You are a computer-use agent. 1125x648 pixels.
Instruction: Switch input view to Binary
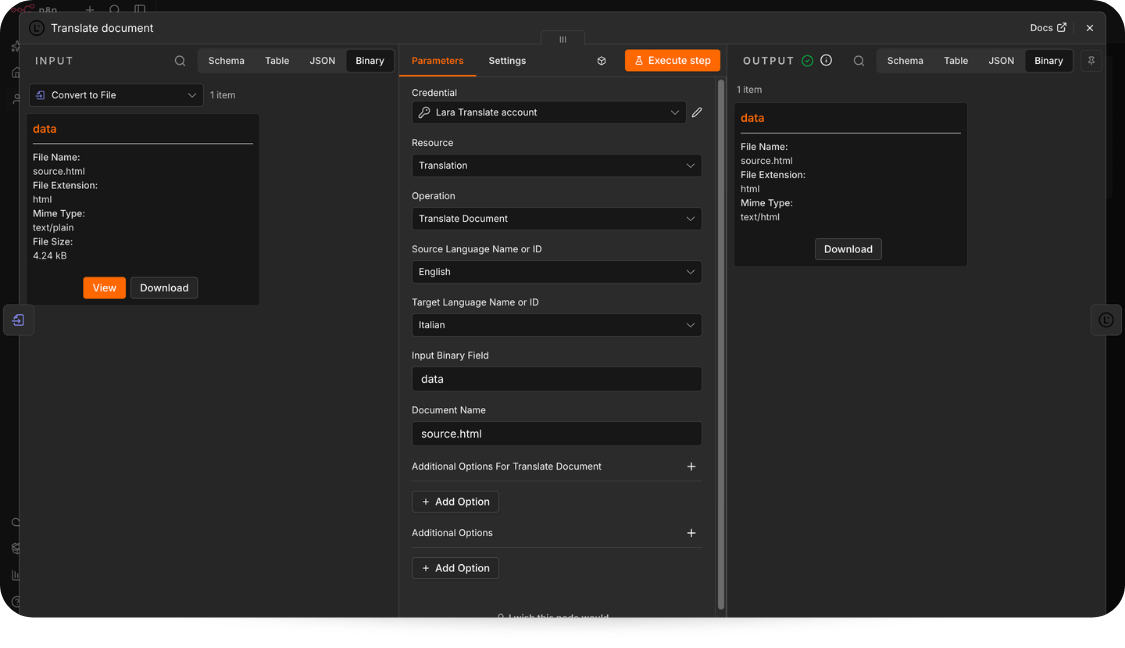[369, 61]
